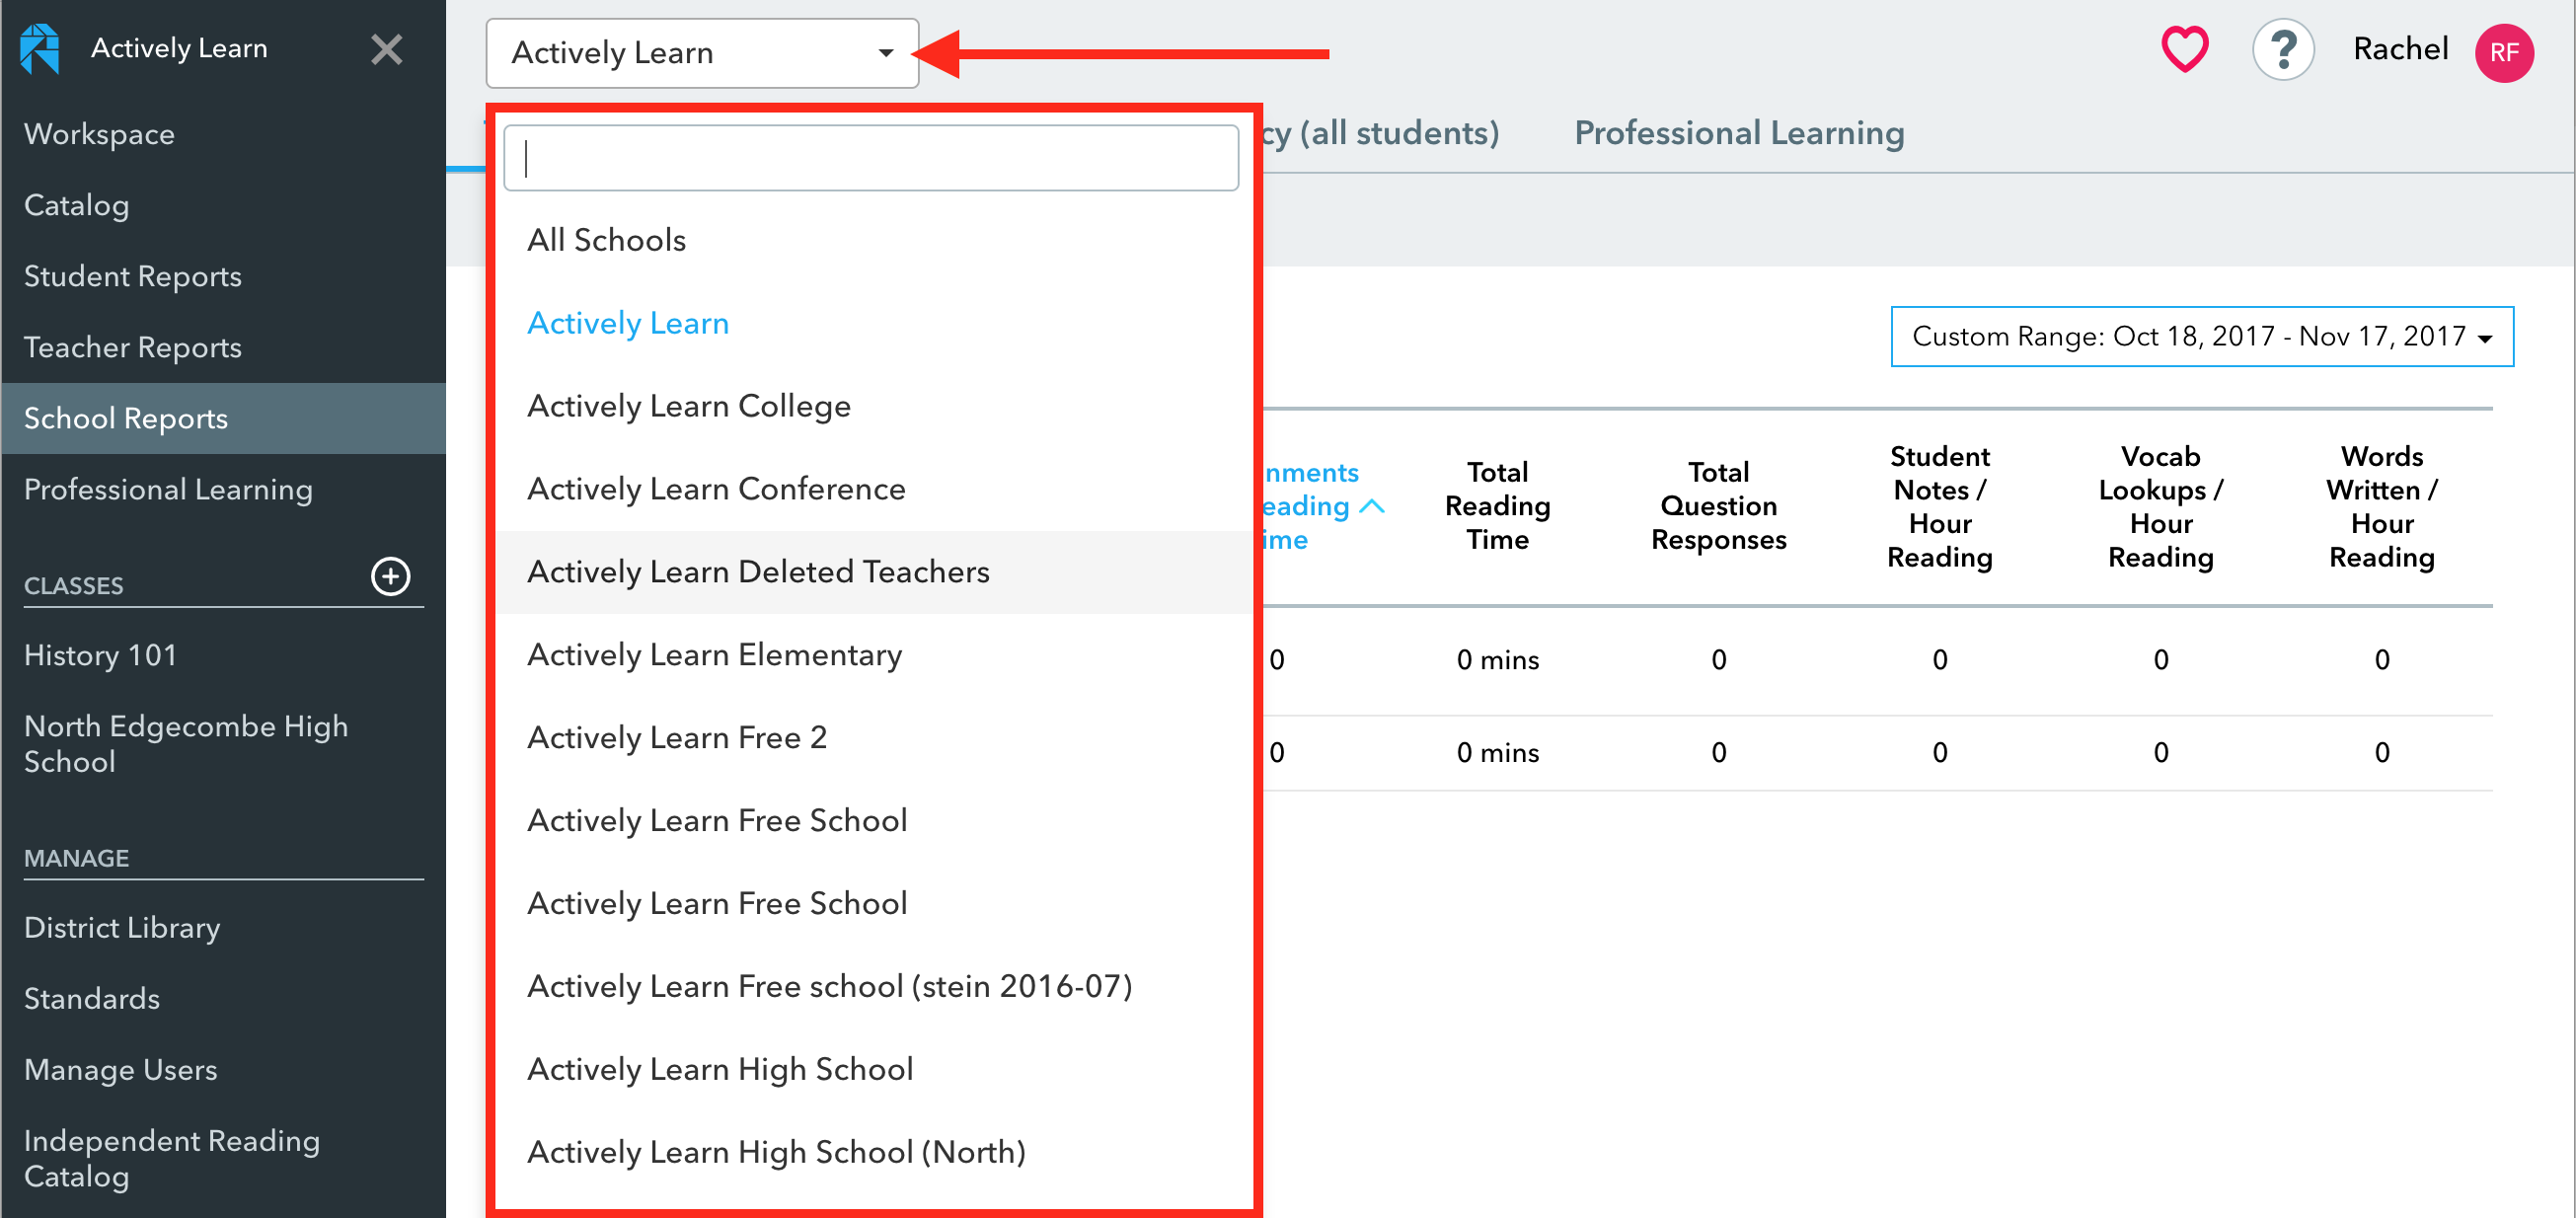Screen dimensions: 2576x1218
Task: Add a class with the plus icon
Action: coord(390,576)
